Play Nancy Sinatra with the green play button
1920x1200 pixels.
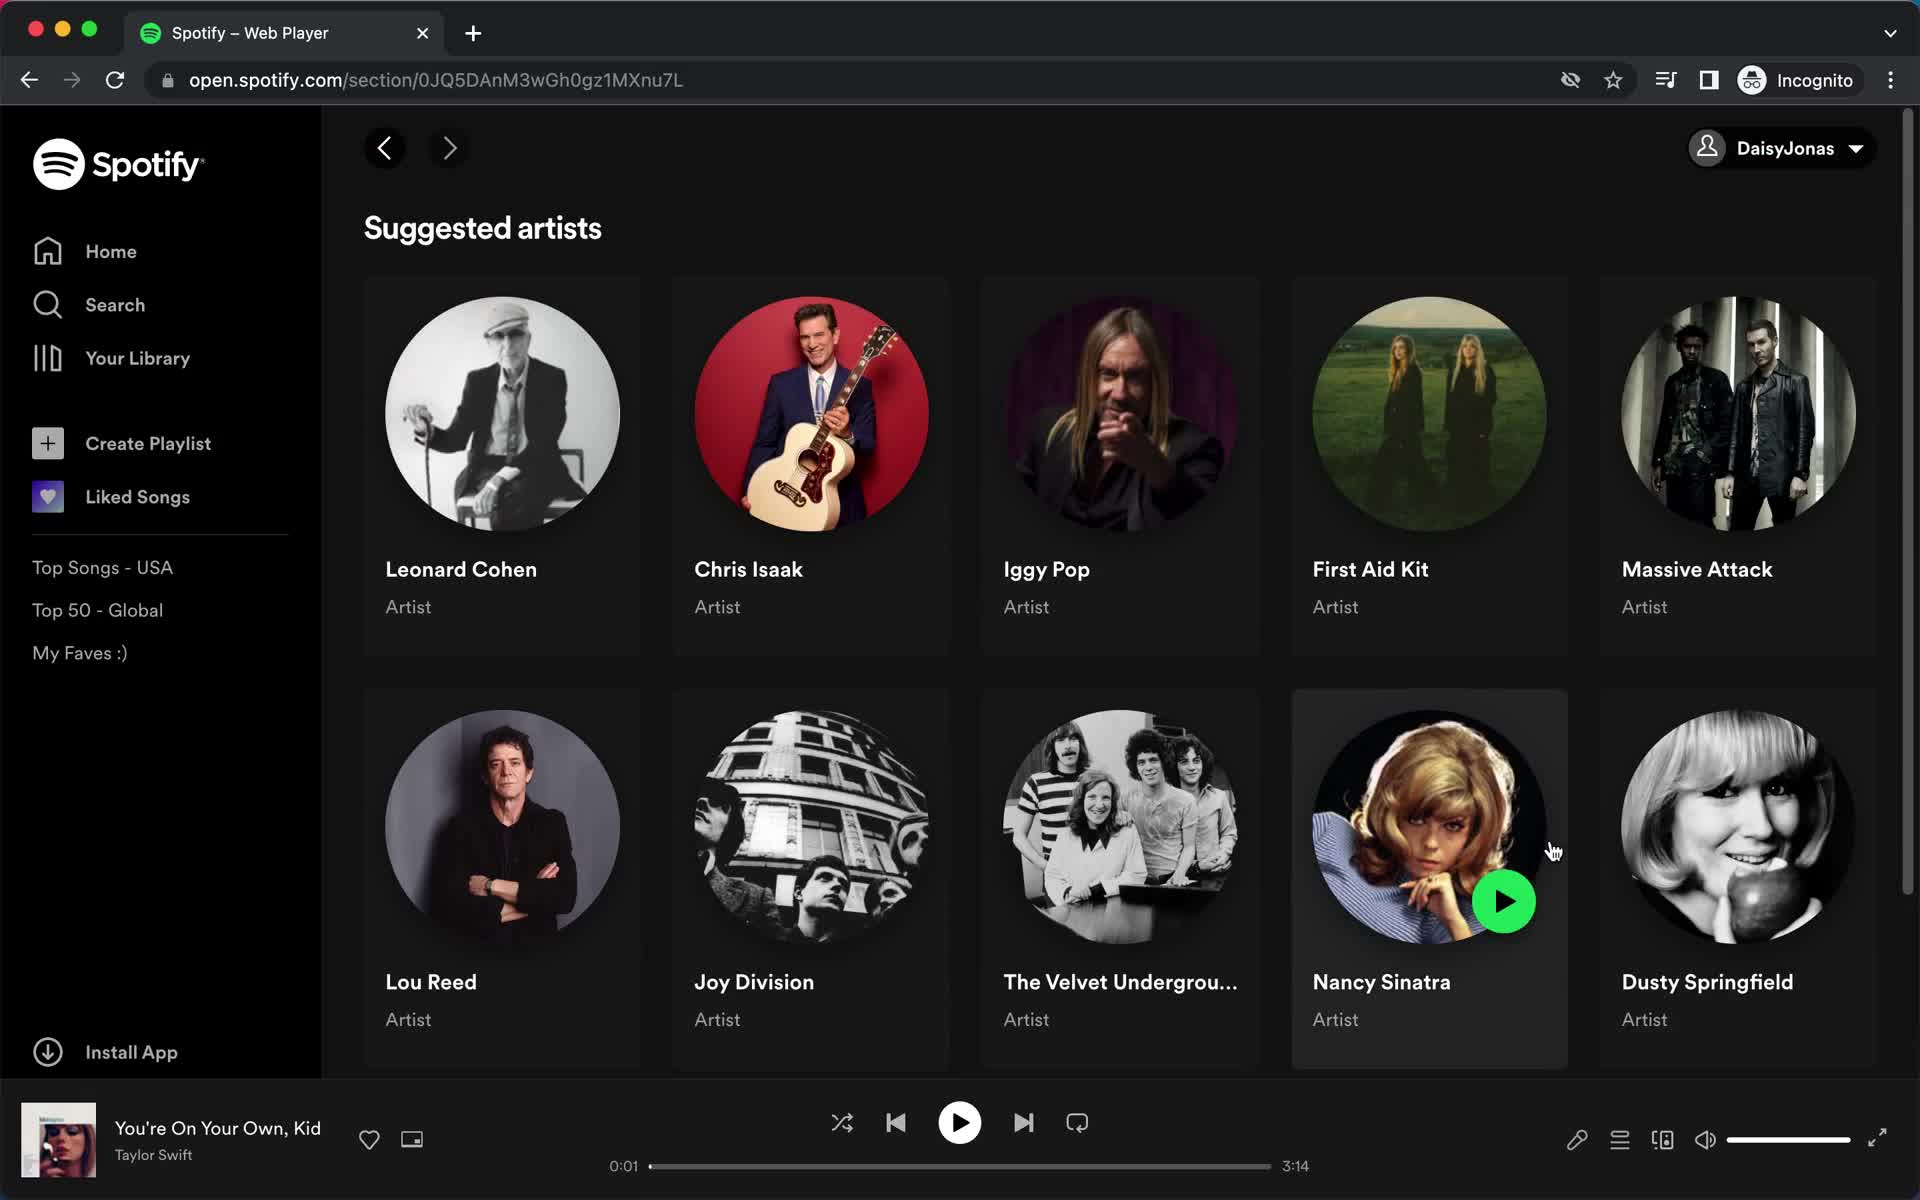coord(1503,901)
